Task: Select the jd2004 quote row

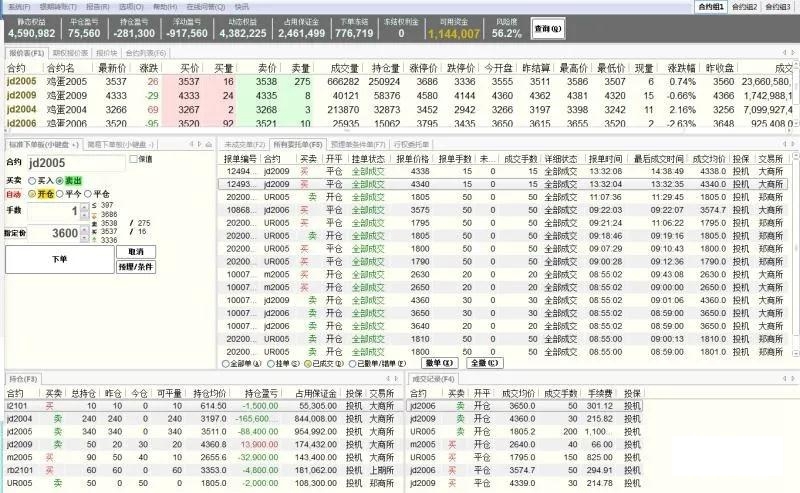Action: (398, 109)
